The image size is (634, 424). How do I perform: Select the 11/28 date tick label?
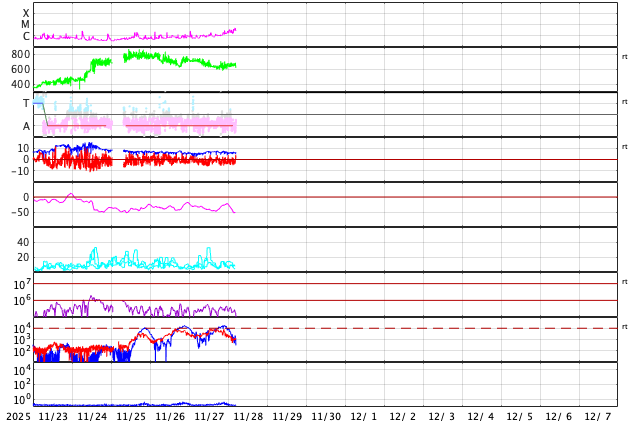click(x=248, y=416)
